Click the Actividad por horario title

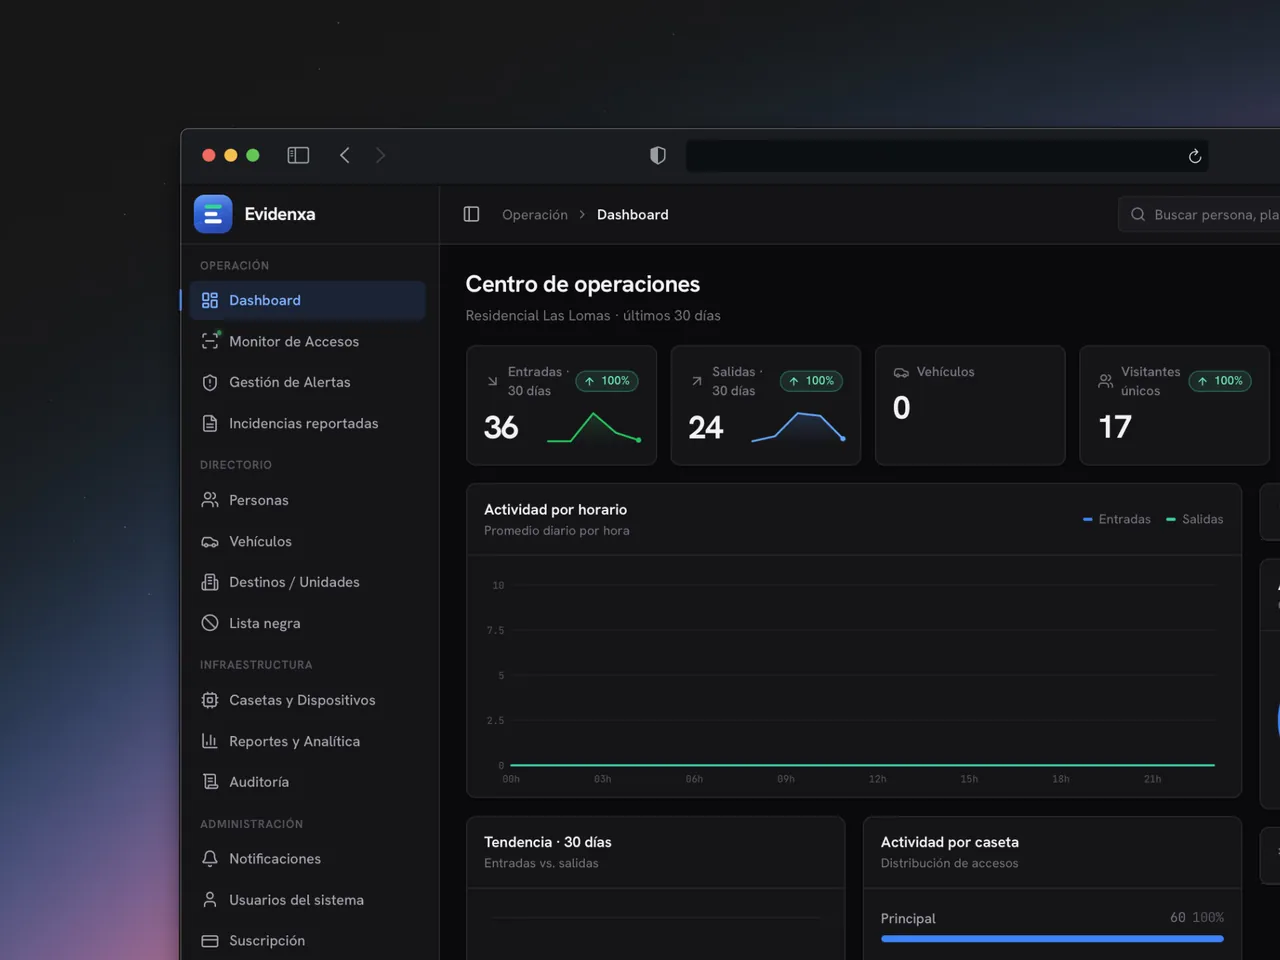tap(556, 510)
